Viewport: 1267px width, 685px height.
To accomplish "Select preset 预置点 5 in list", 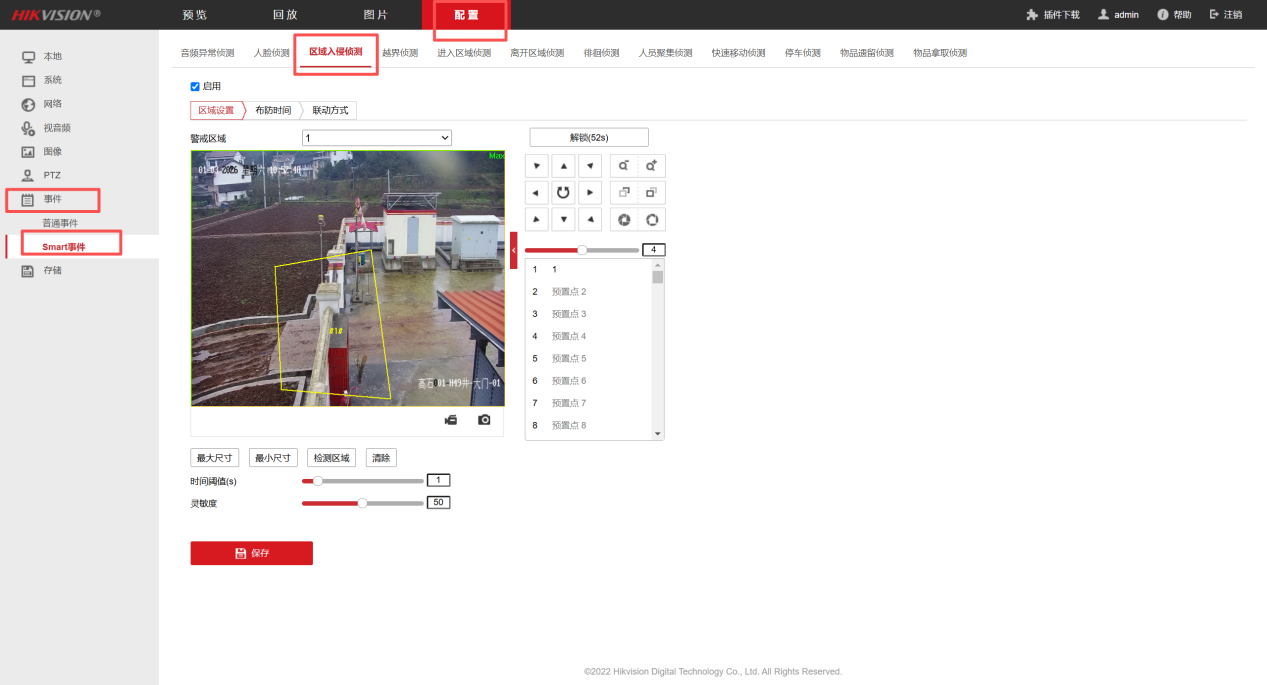I will point(569,358).
